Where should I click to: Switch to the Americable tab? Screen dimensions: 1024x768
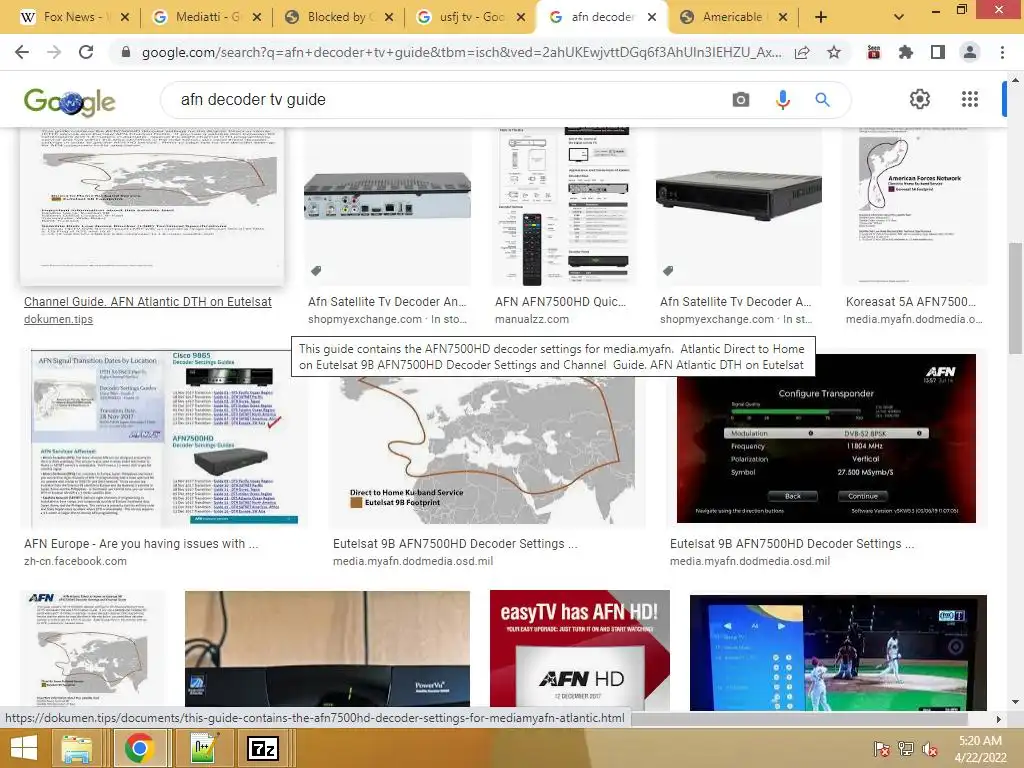(x=731, y=17)
